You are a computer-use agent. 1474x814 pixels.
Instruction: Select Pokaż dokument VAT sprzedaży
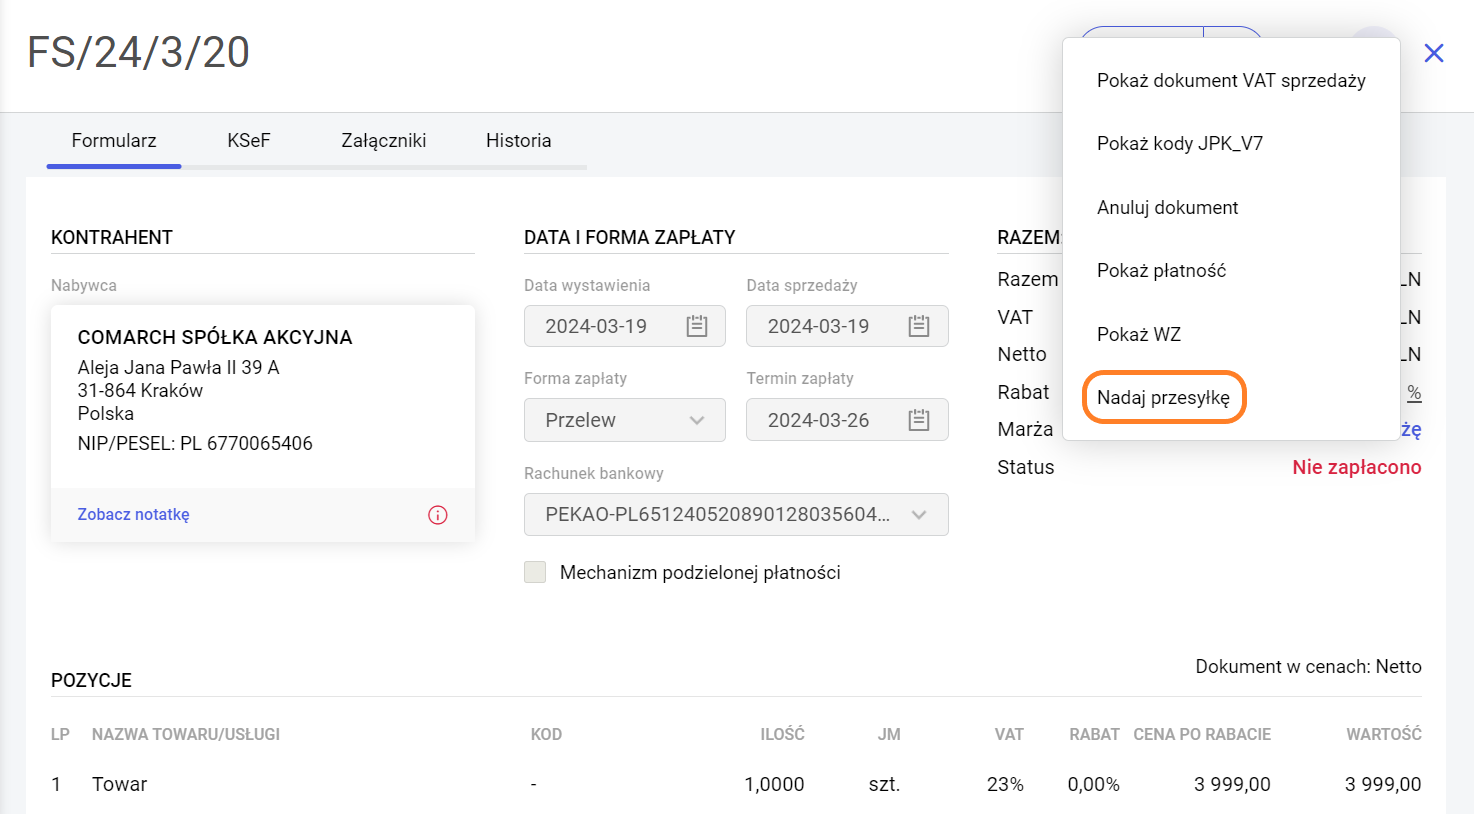tap(1231, 81)
